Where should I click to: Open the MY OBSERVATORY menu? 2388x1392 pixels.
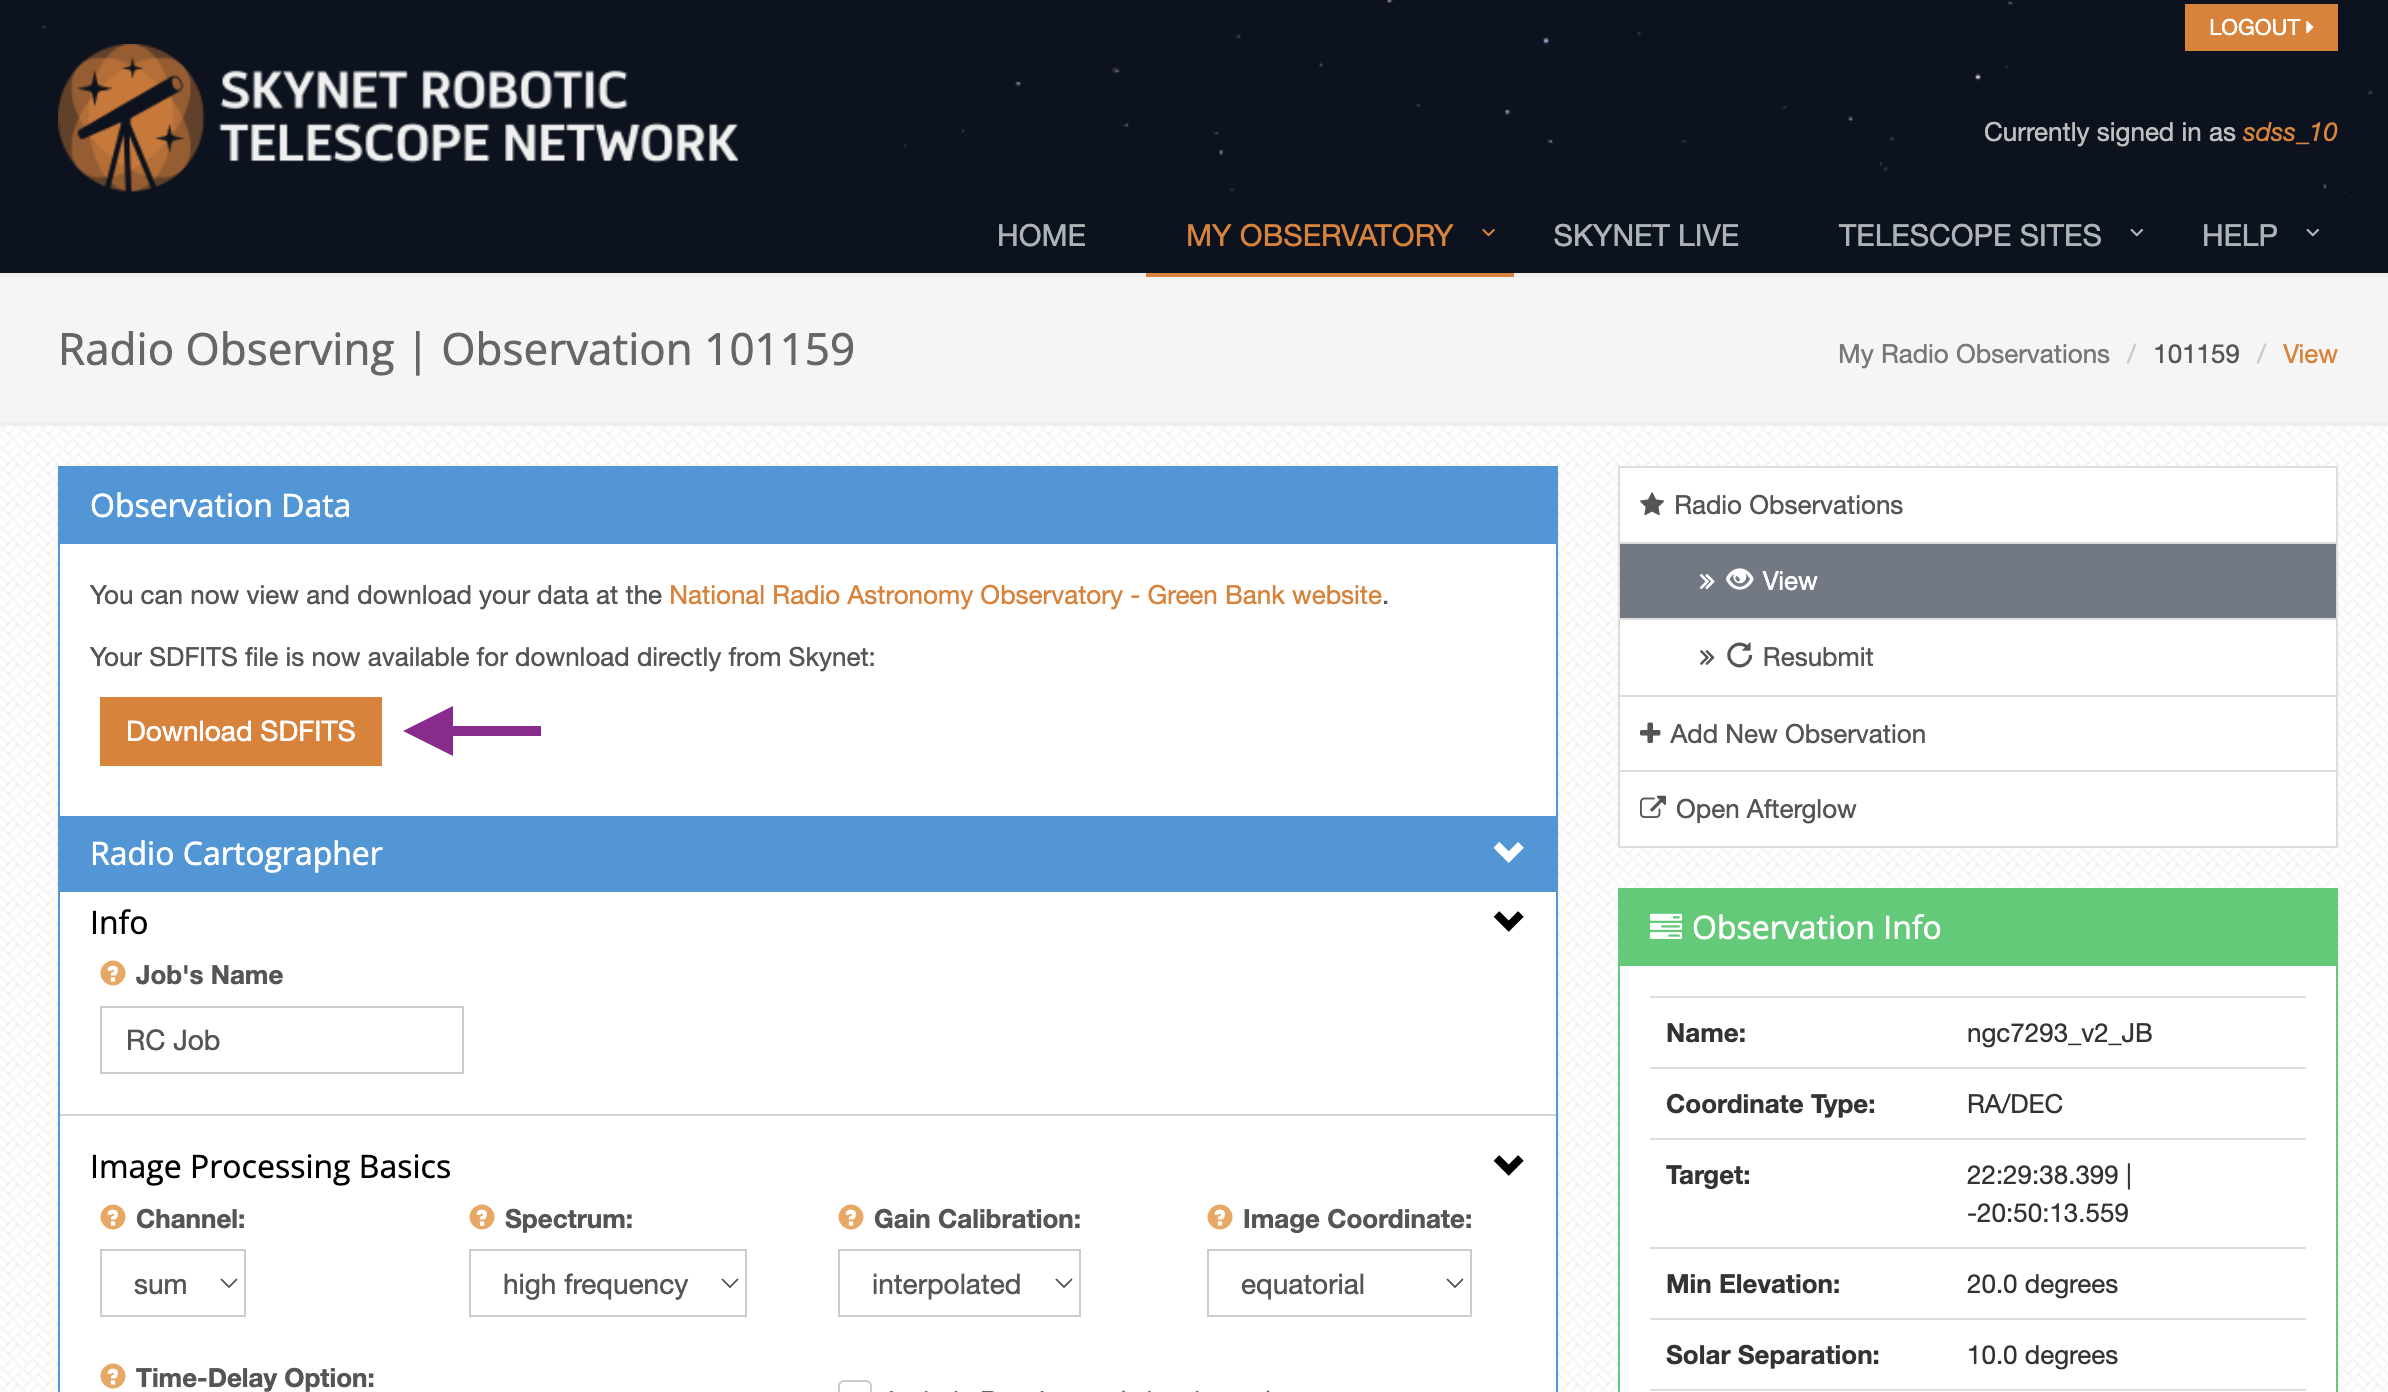click(x=1330, y=235)
